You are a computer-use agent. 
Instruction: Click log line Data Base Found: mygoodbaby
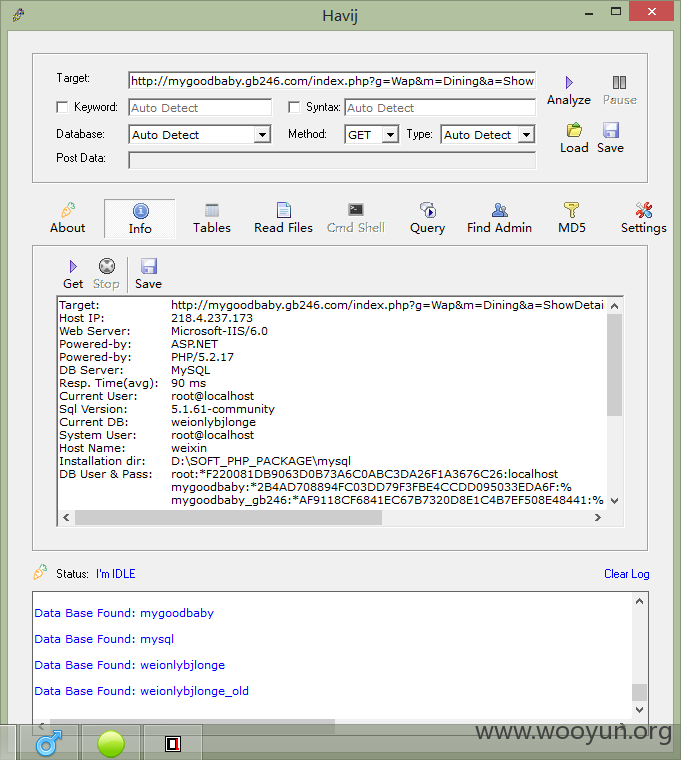tap(124, 613)
